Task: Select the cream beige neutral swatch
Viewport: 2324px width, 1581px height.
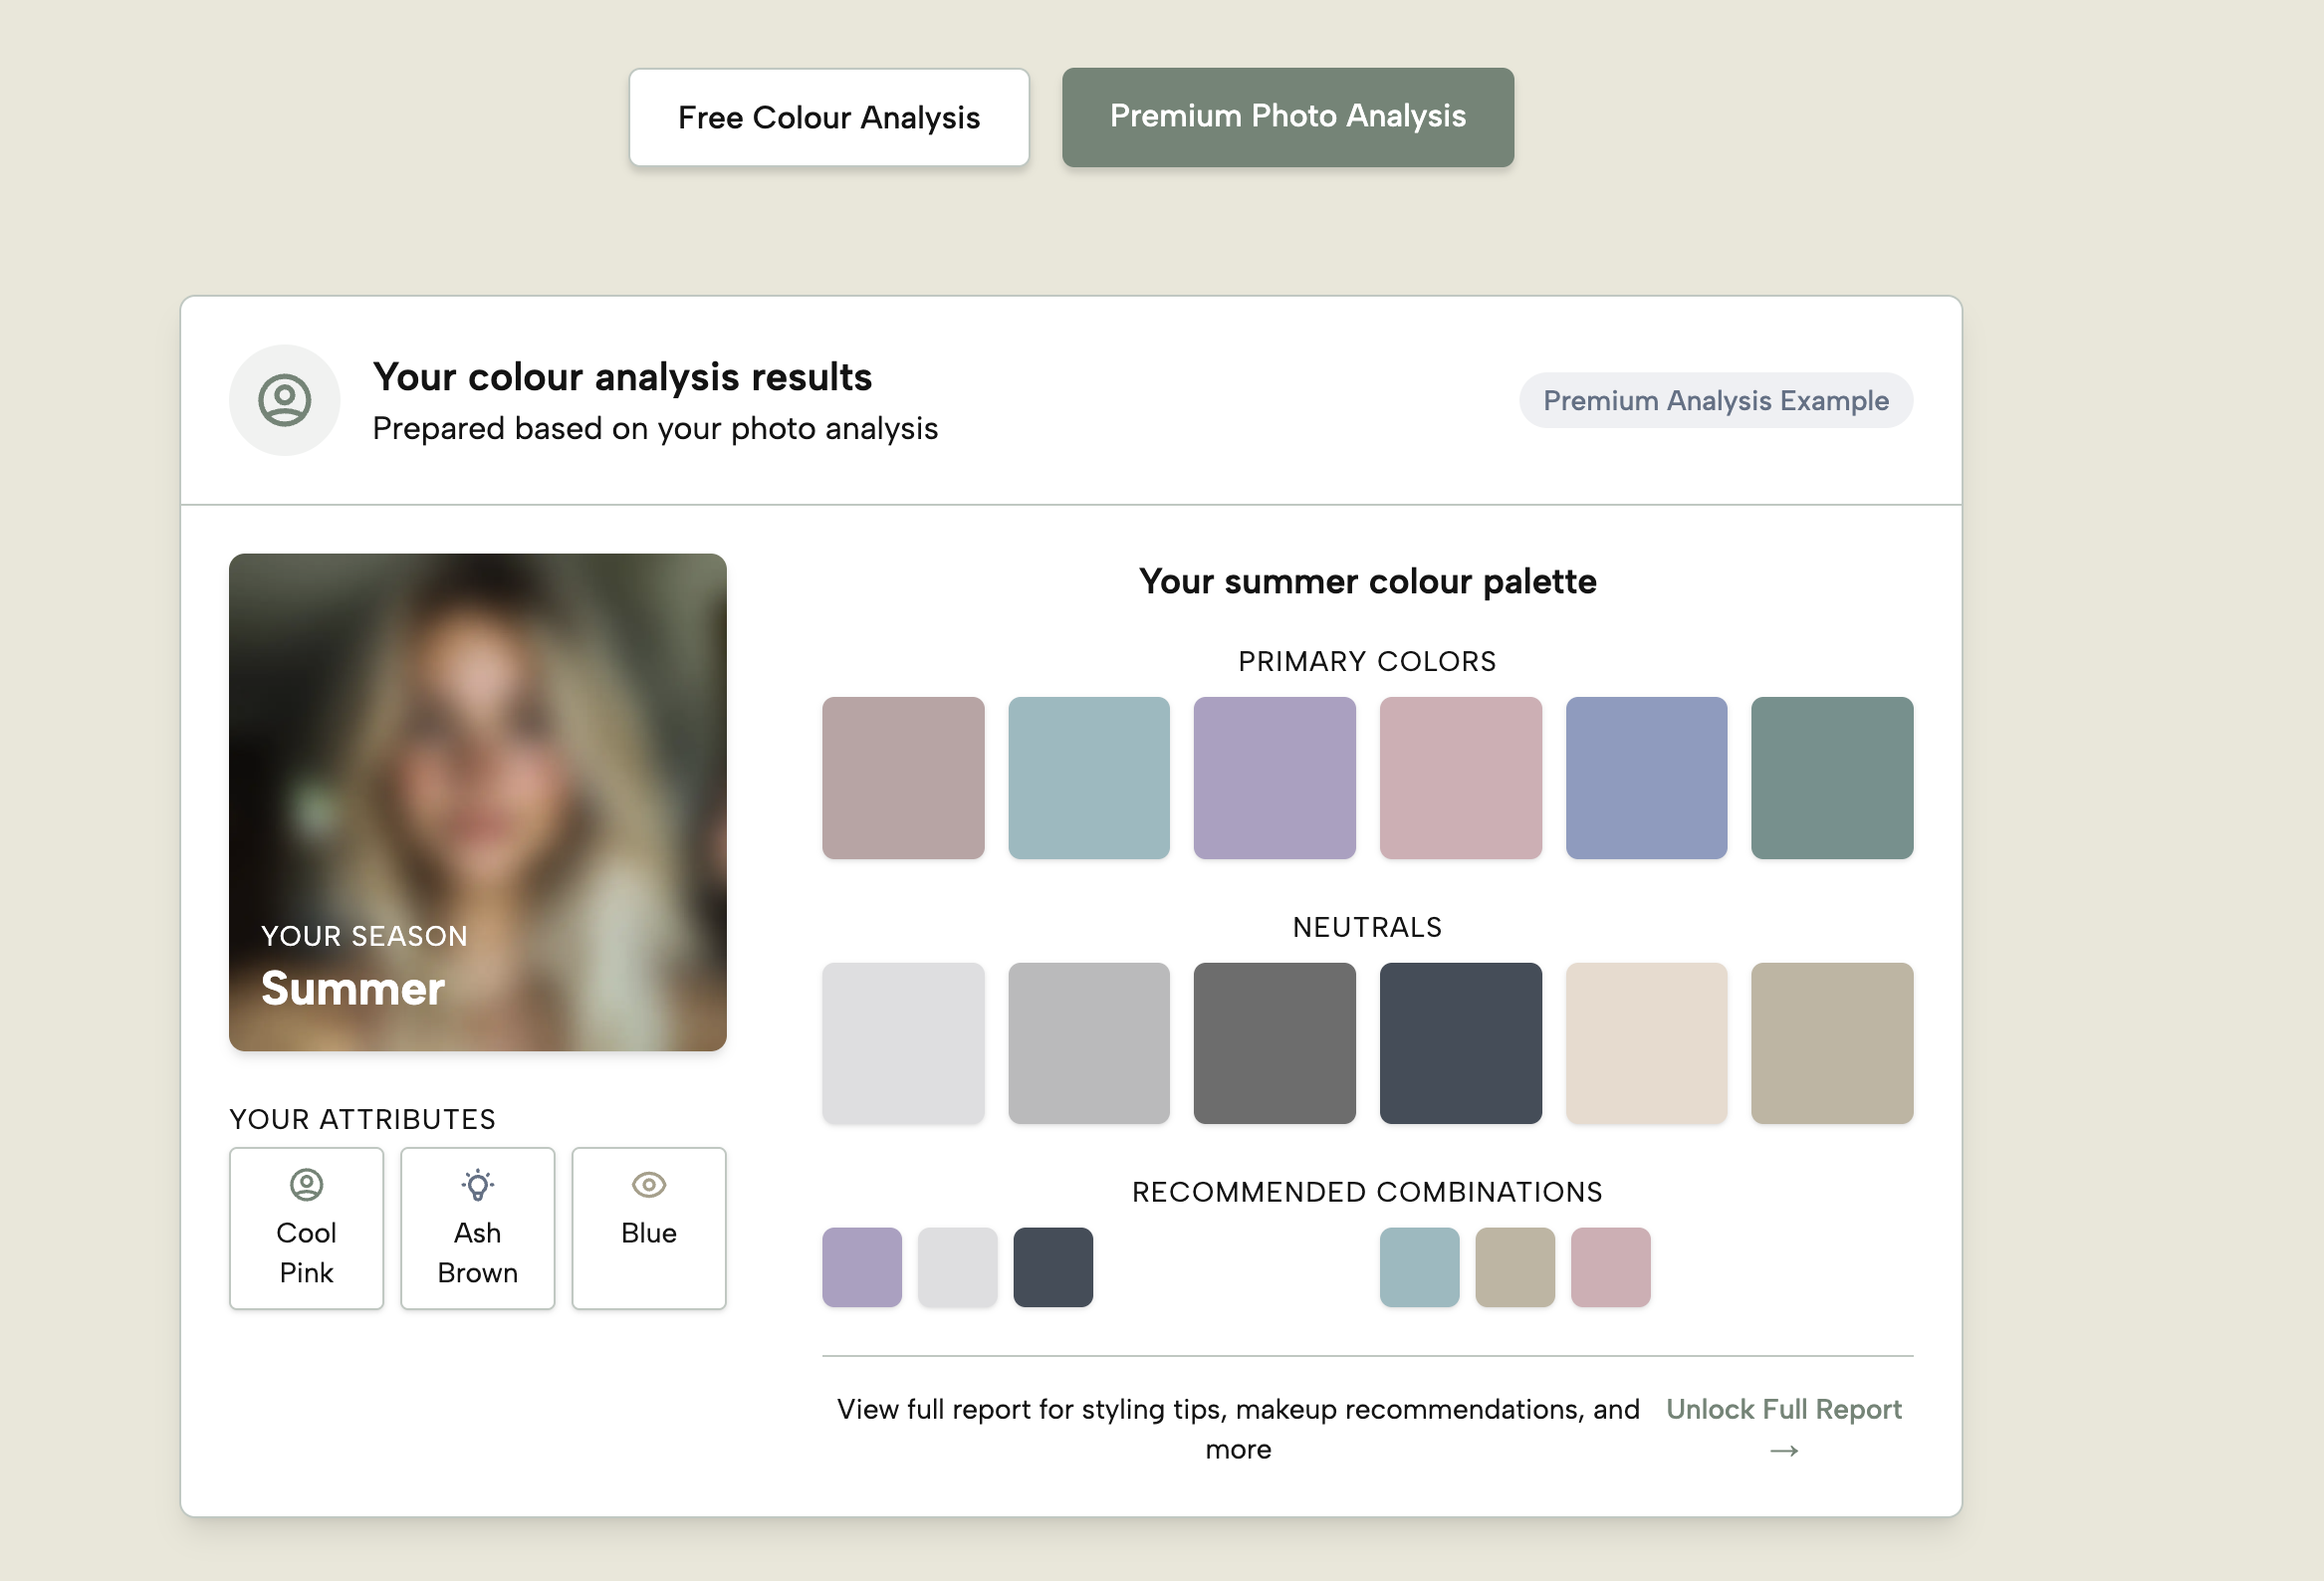Action: point(1646,1043)
